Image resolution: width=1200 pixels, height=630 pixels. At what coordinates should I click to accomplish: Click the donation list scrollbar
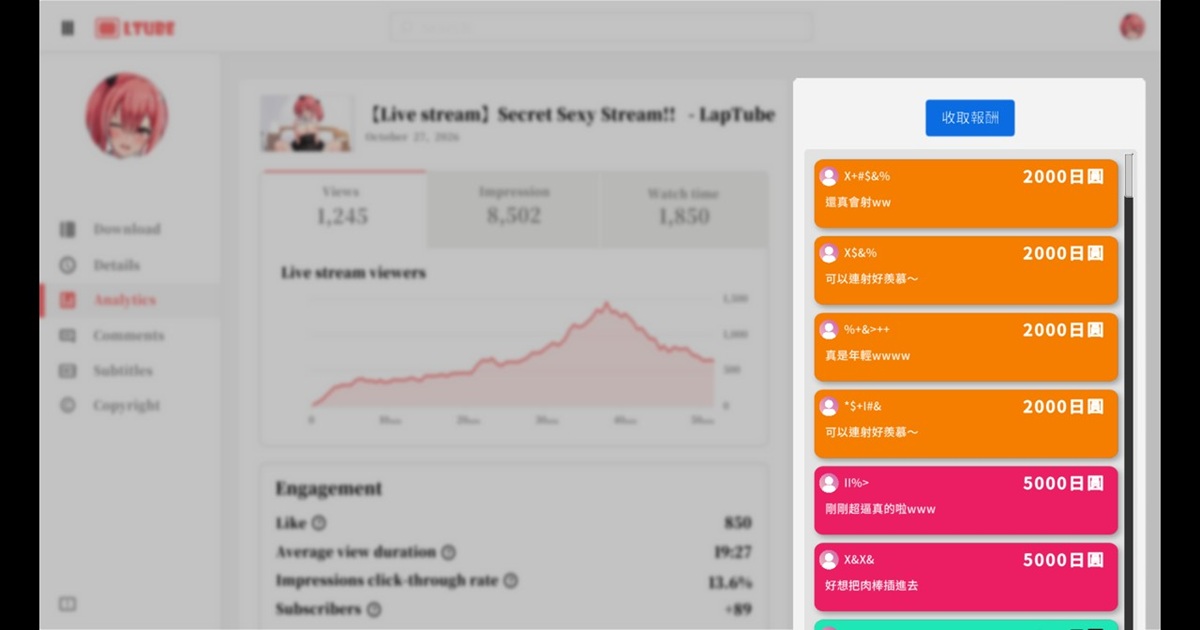(x=1129, y=390)
